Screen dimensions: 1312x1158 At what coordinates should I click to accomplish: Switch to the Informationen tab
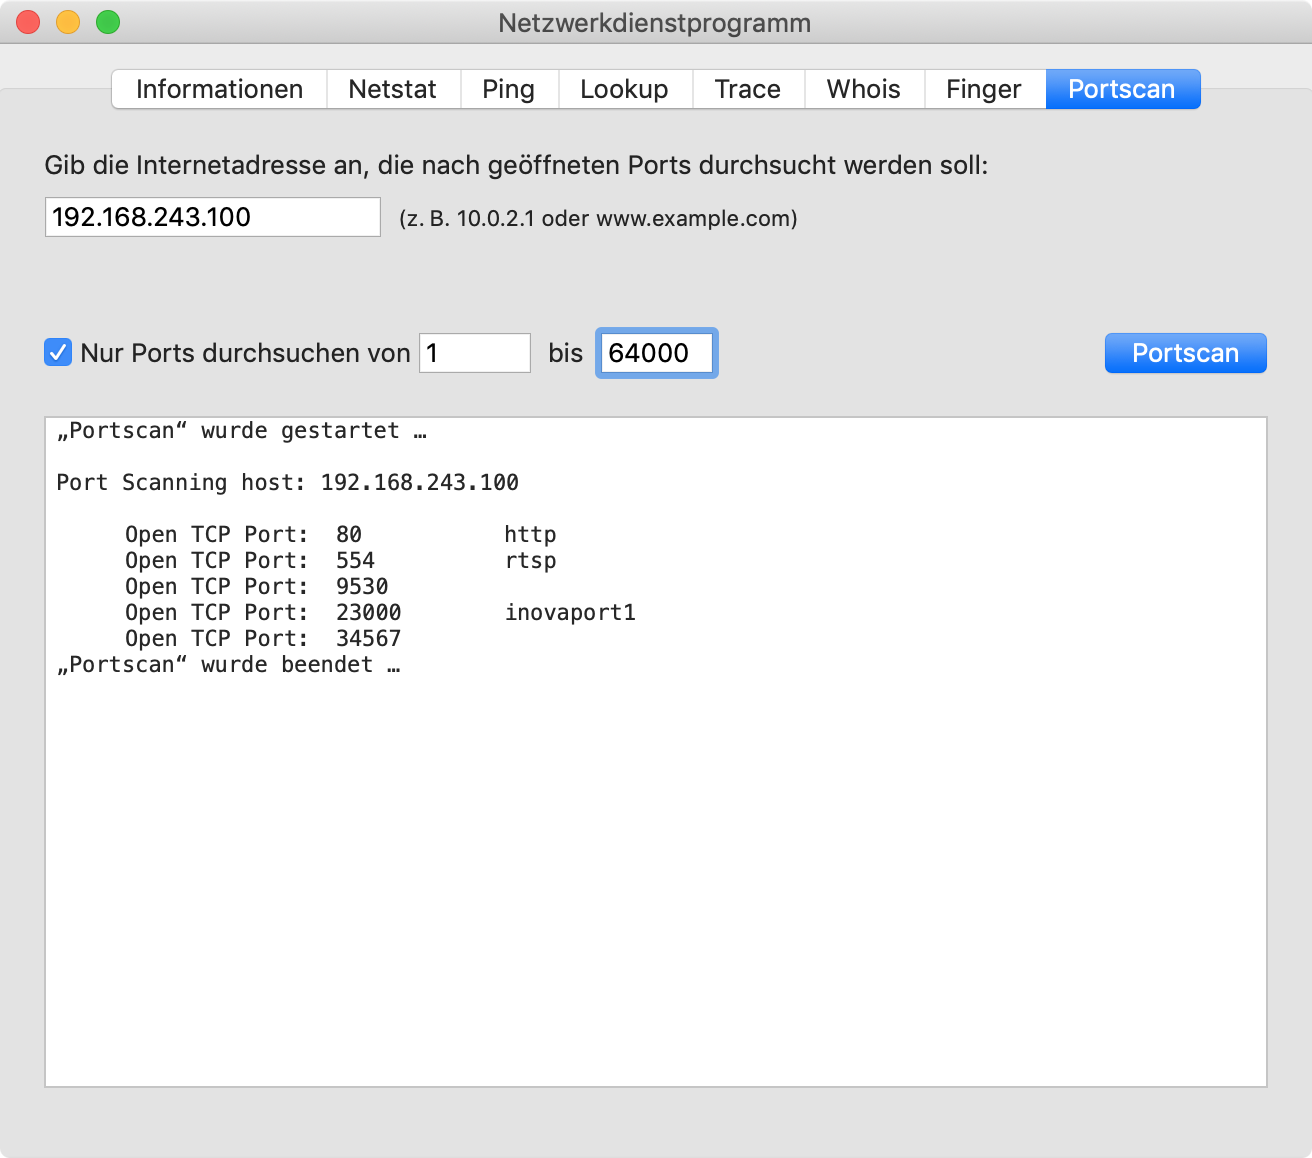220,89
